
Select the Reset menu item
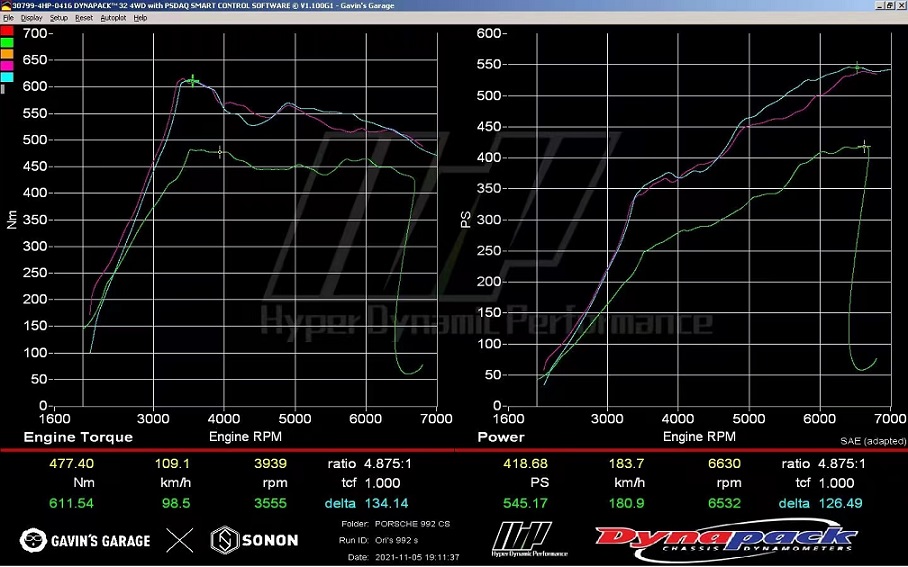pos(84,18)
